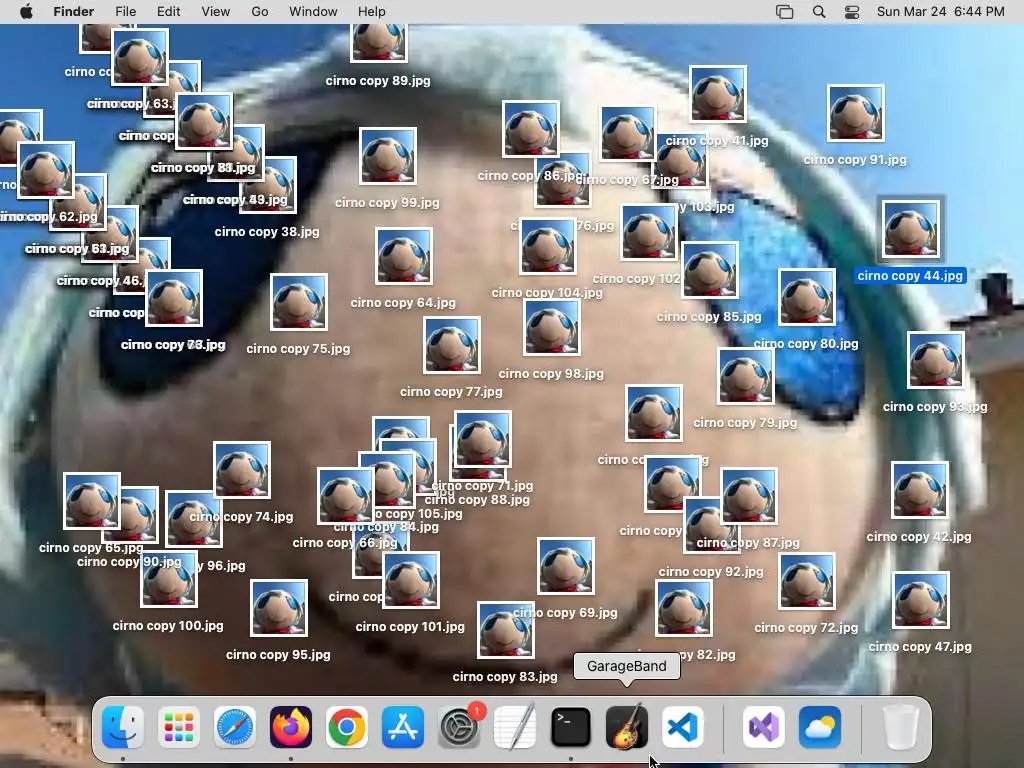Select the file cirno copy 93.jpg
Screen dimensions: 1024x768
tap(936, 360)
